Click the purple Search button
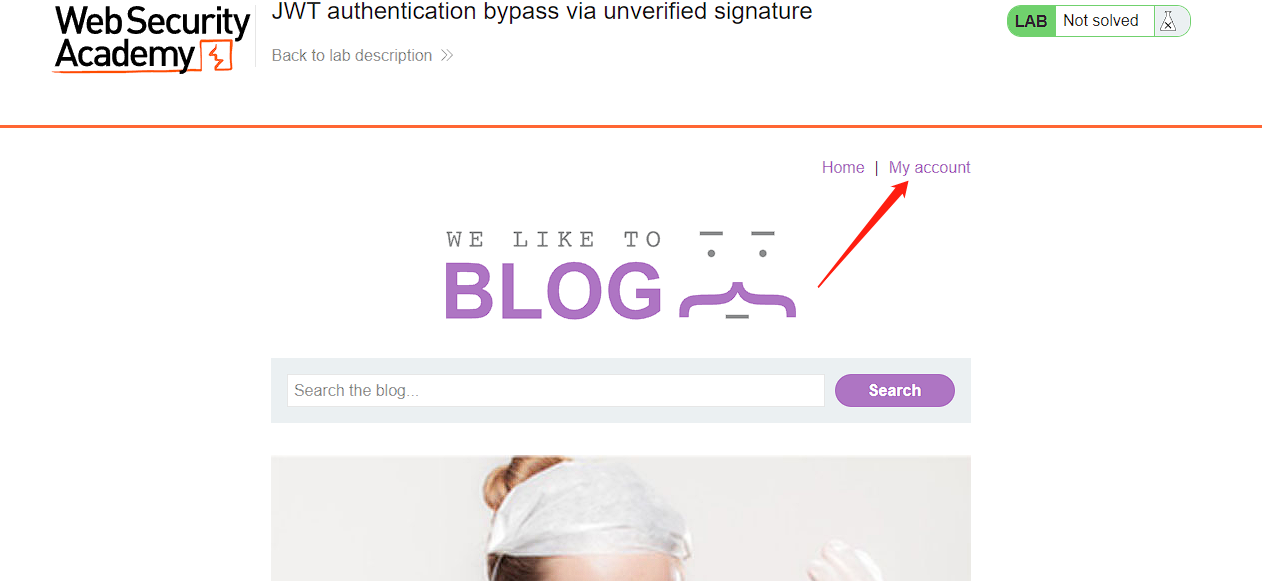 895,390
